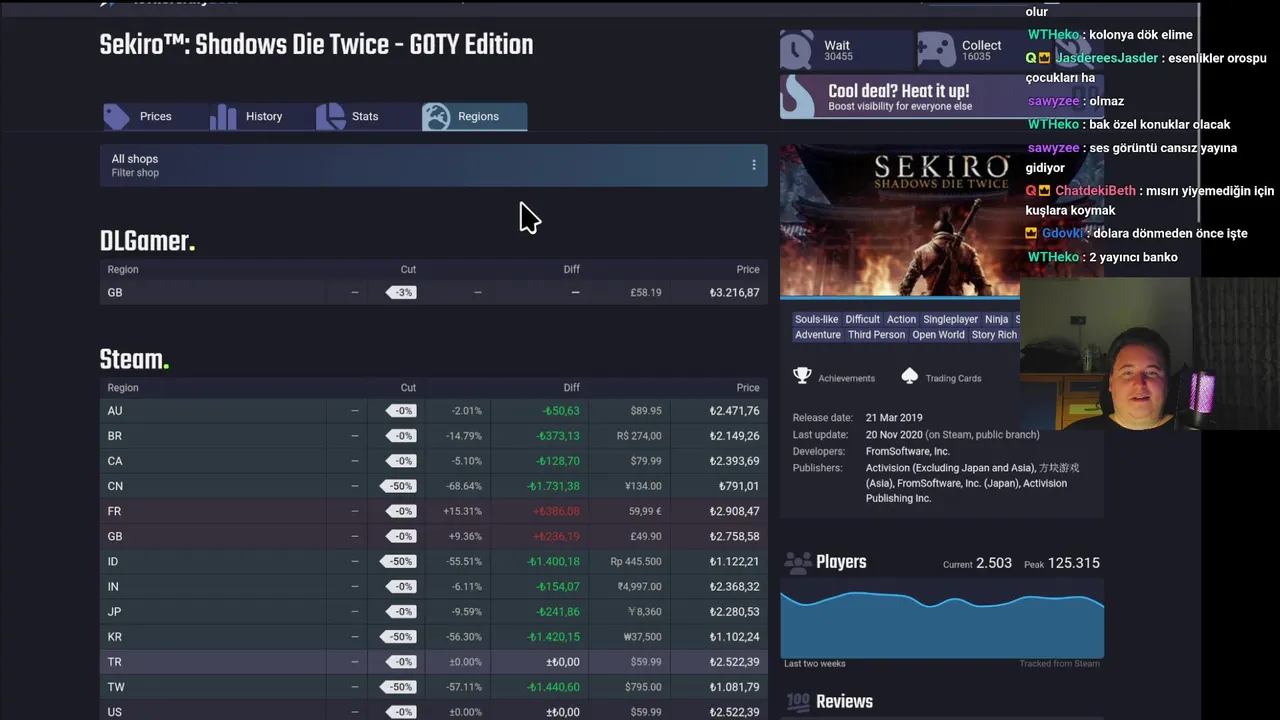The width and height of the screenshot is (1280, 720).
Task: Sort Steam table by Price column
Action: [748, 387]
